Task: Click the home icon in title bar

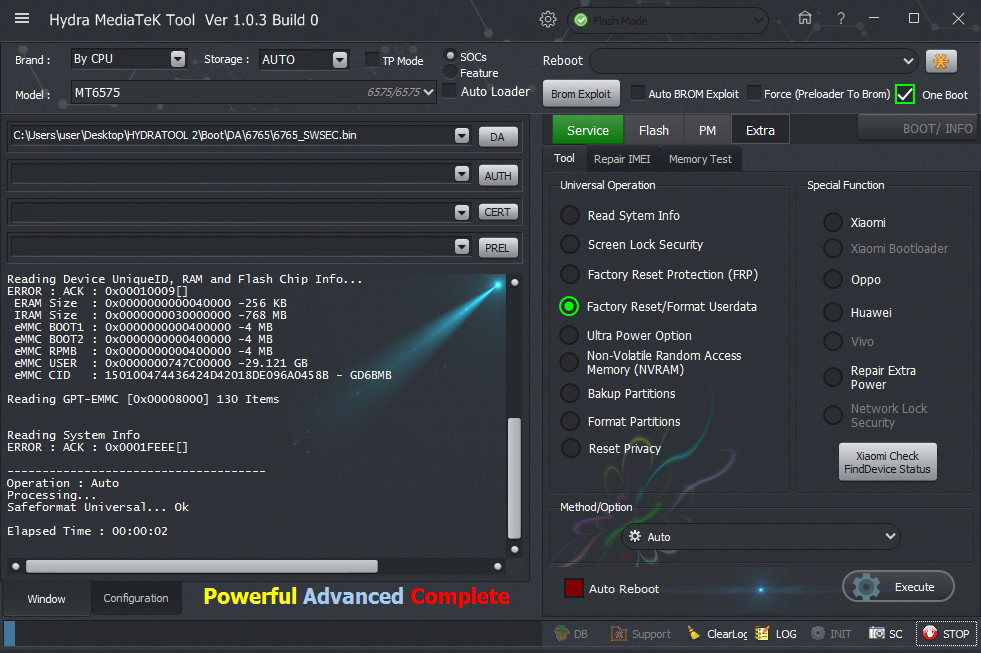Action: click(x=805, y=18)
